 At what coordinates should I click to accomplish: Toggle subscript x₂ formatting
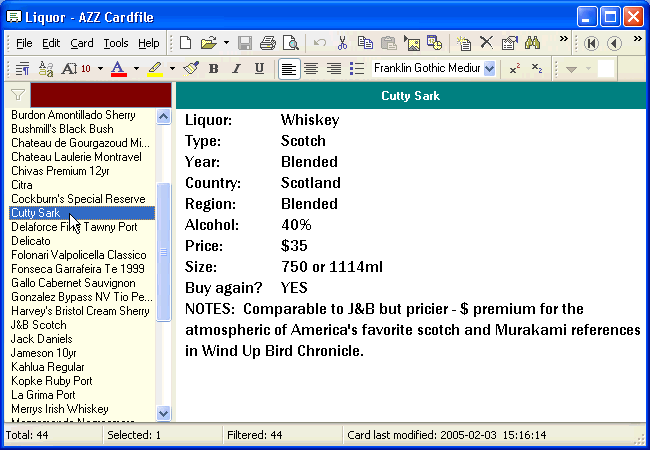click(x=537, y=68)
